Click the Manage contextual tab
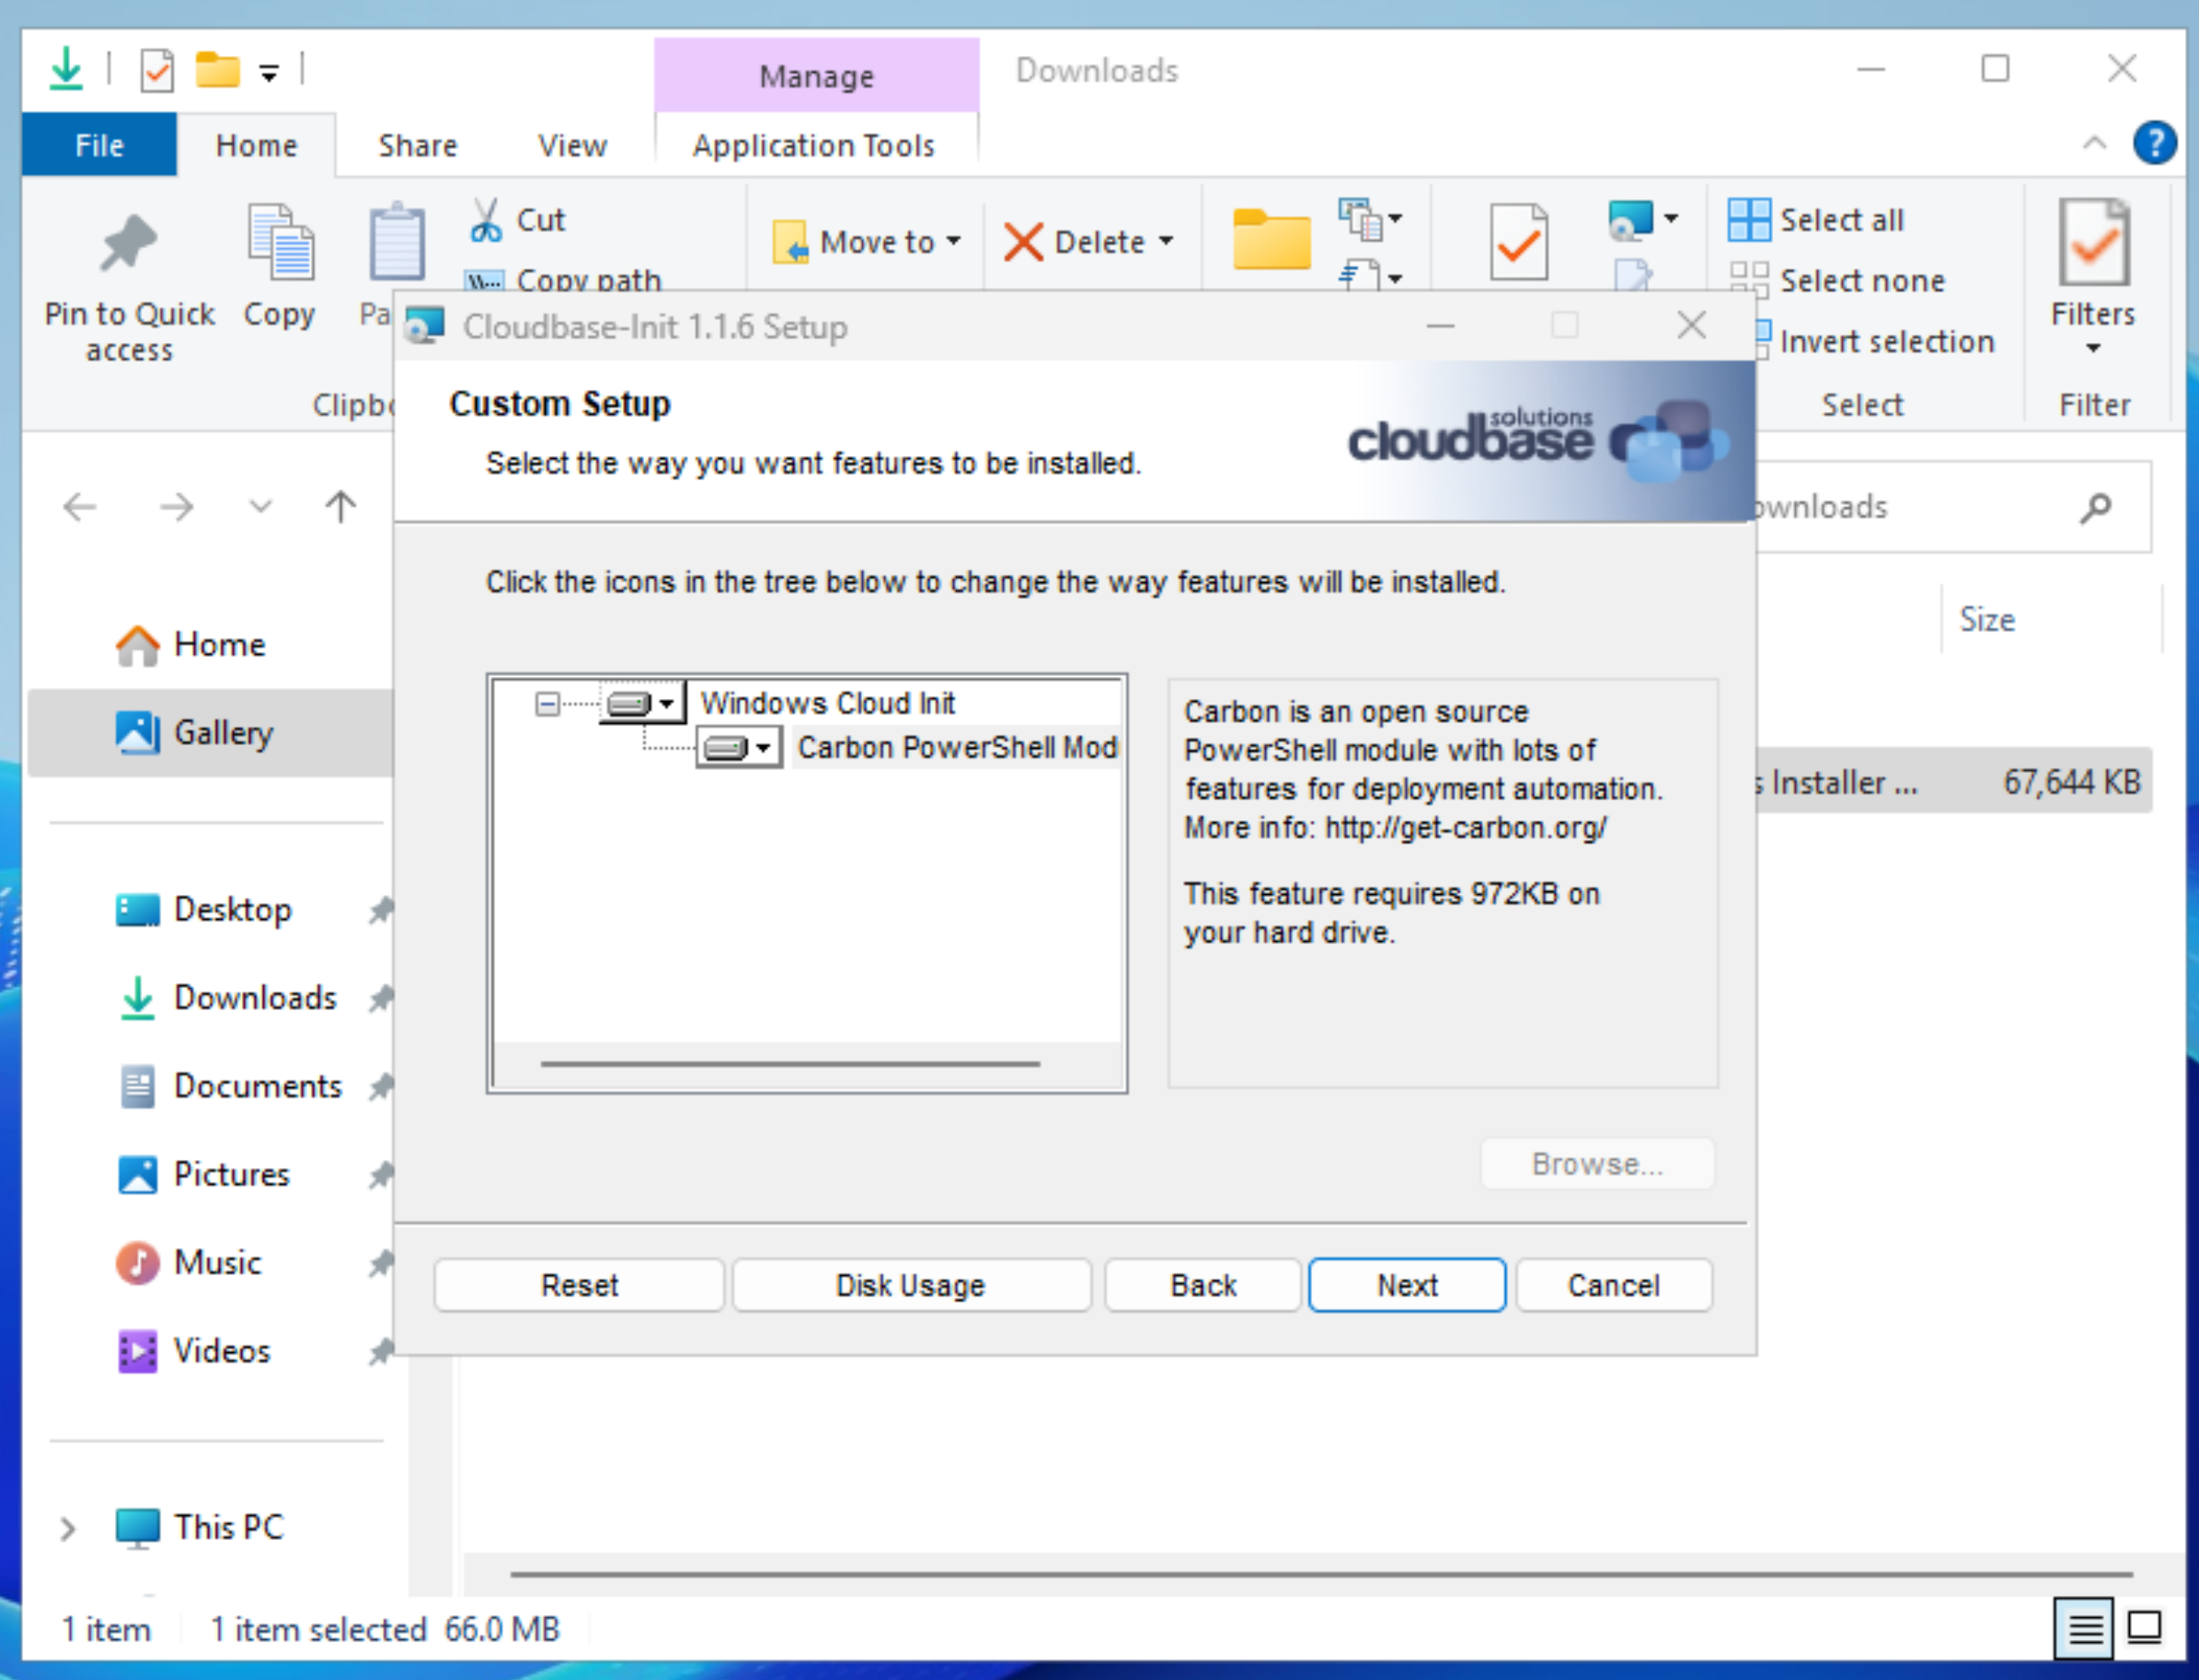 pyautogui.click(x=816, y=76)
